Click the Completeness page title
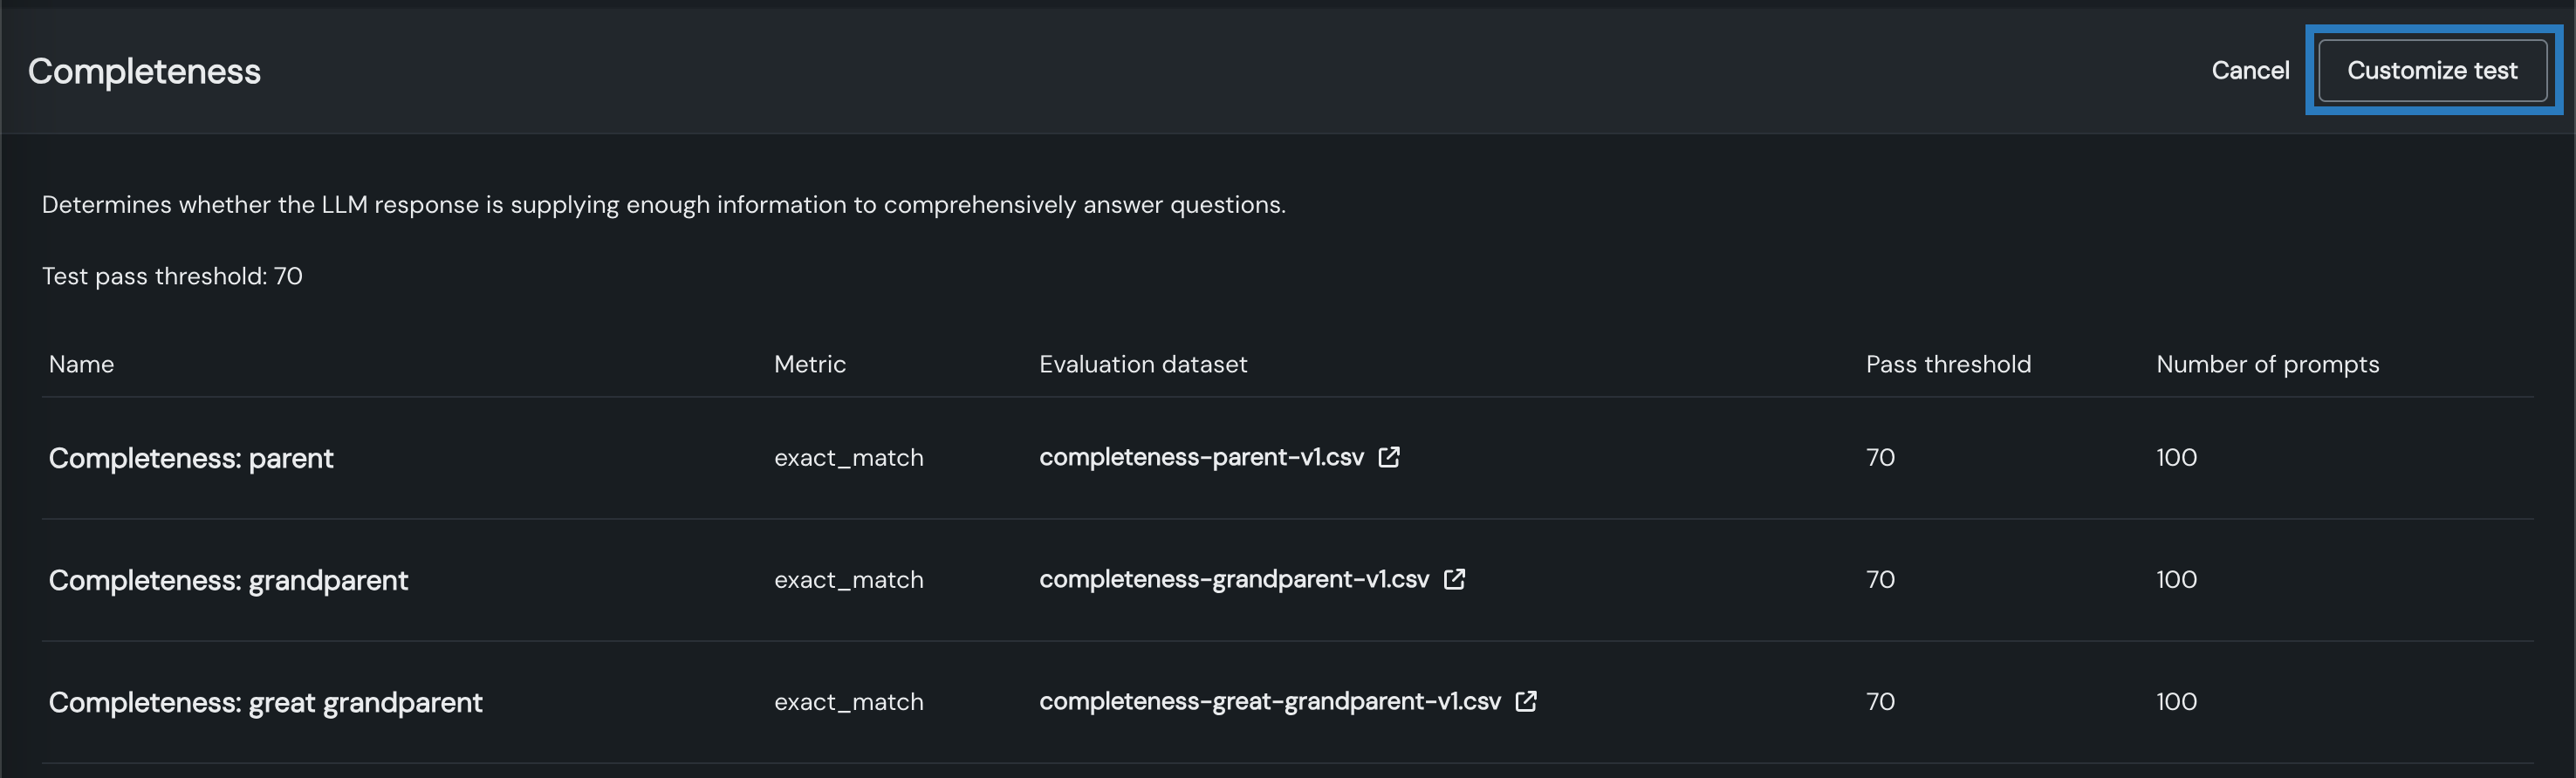This screenshot has height=778, width=2576. click(x=144, y=71)
